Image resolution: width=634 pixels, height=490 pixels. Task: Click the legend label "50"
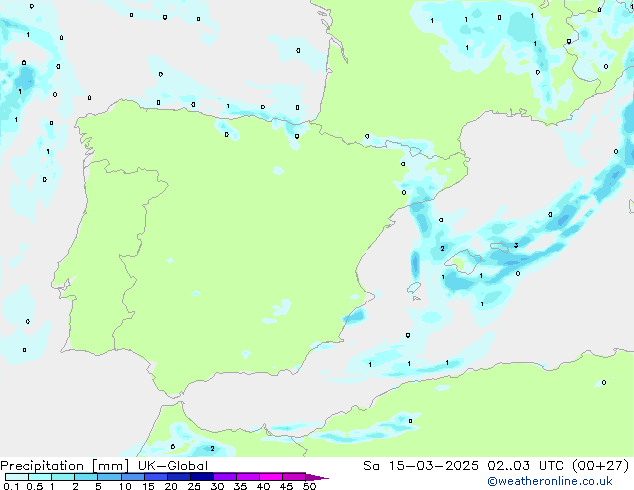pyautogui.click(x=309, y=486)
